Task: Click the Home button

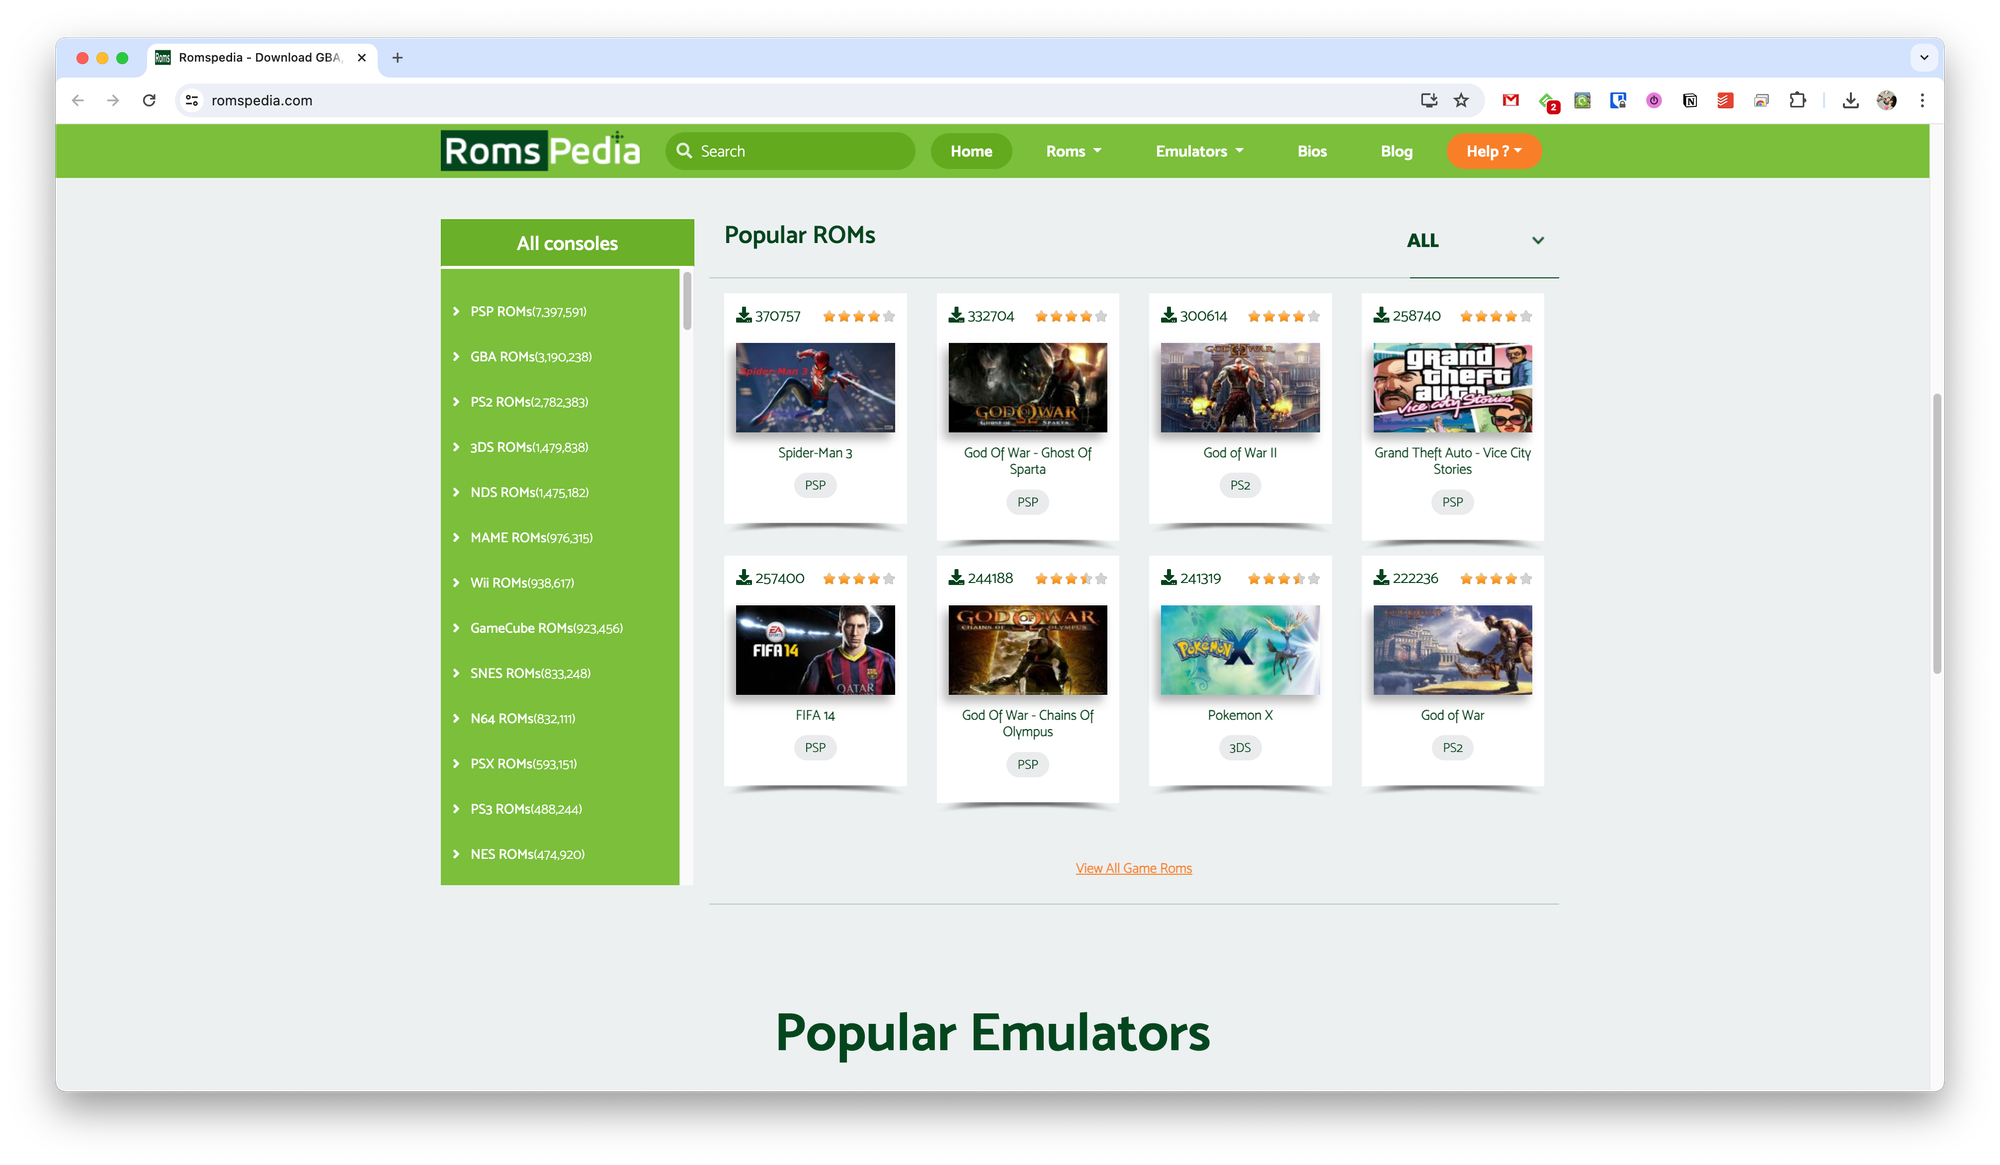Action: pyautogui.click(x=971, y=151)
